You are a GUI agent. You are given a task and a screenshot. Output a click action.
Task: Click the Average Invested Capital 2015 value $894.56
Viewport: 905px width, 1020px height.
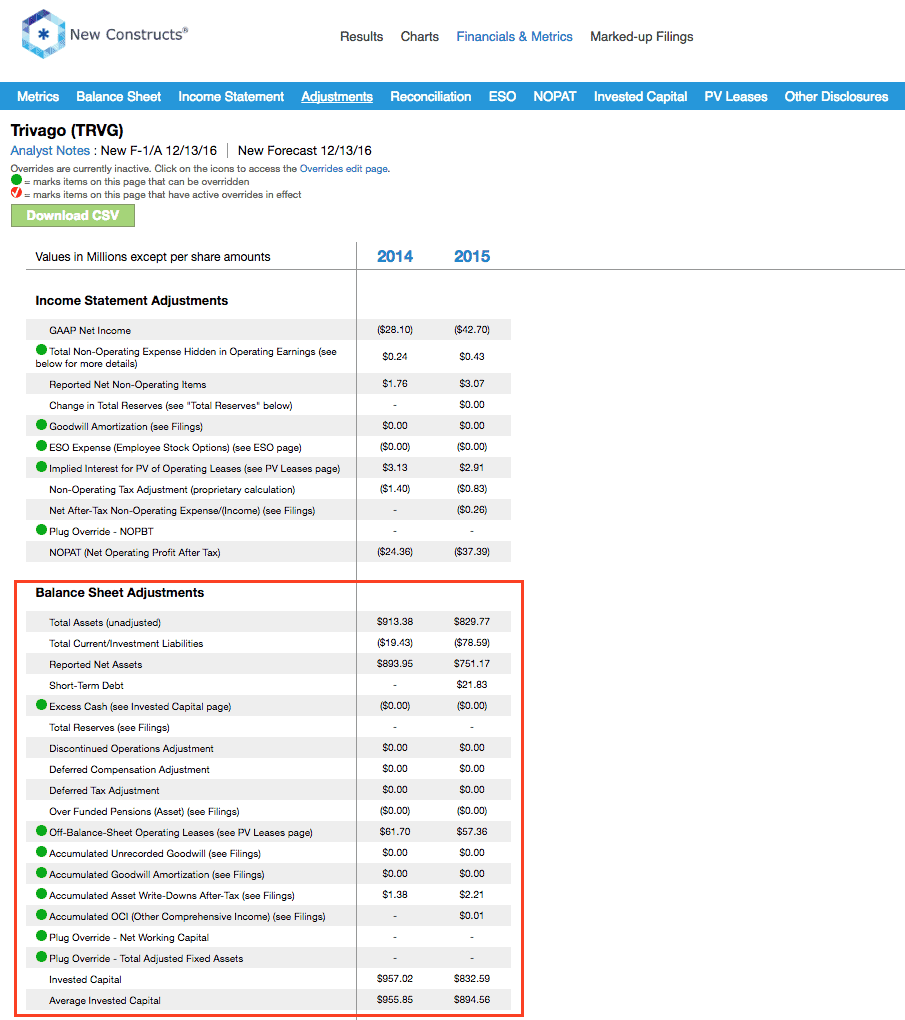tap(472, 999)
